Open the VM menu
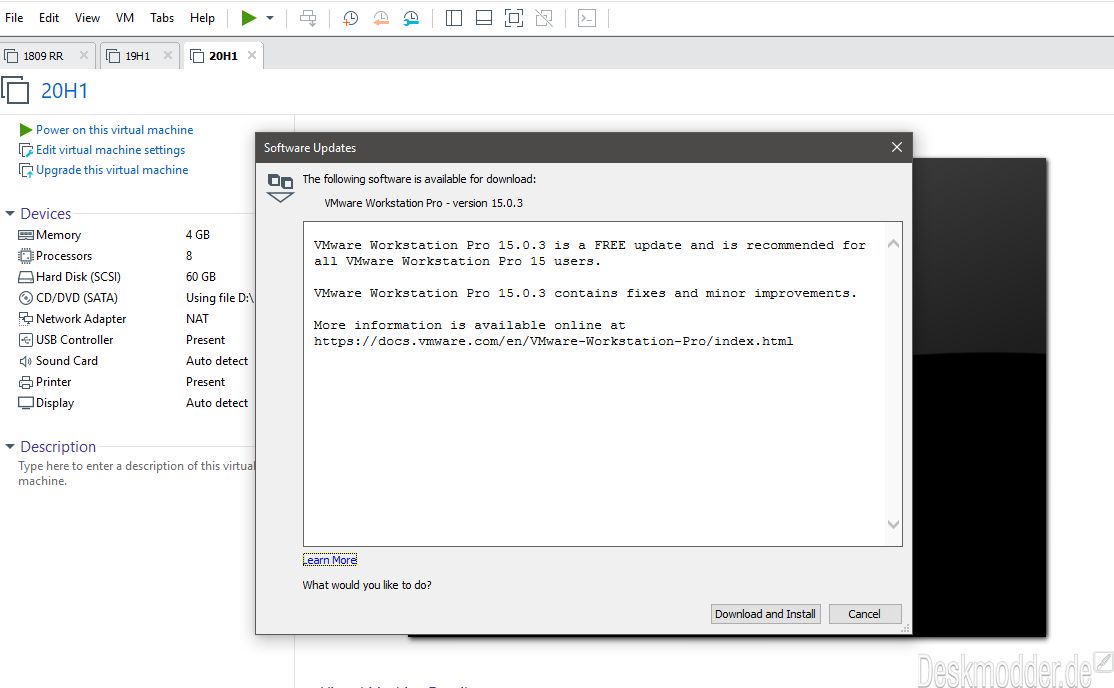 point(125,18)
